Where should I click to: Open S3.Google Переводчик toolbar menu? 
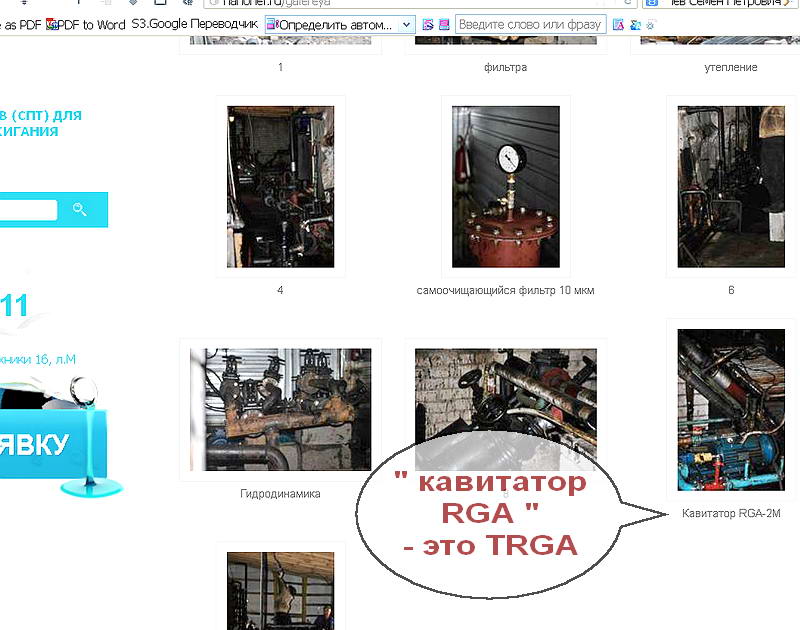tap(195, 23)
